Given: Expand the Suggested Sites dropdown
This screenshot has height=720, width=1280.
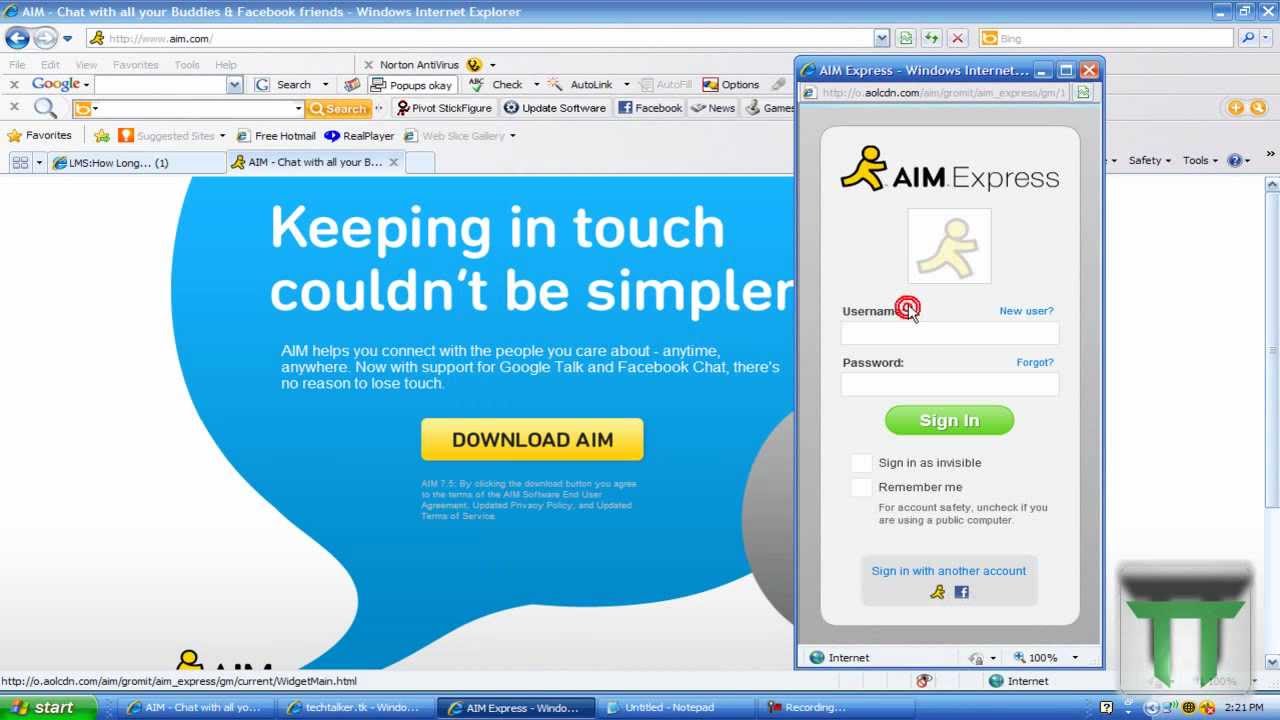Looking at the screenshot, I should (x=222, y=136).
